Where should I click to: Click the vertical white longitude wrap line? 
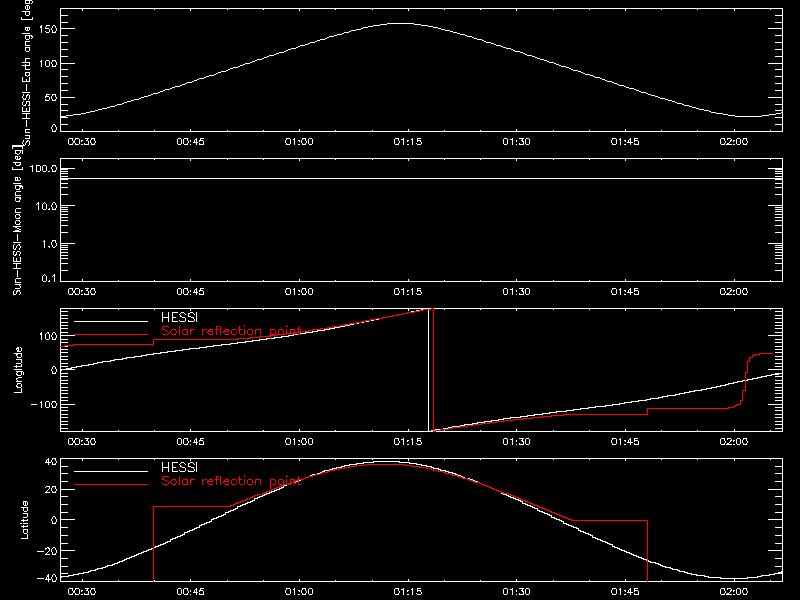(x=429, y=370)
